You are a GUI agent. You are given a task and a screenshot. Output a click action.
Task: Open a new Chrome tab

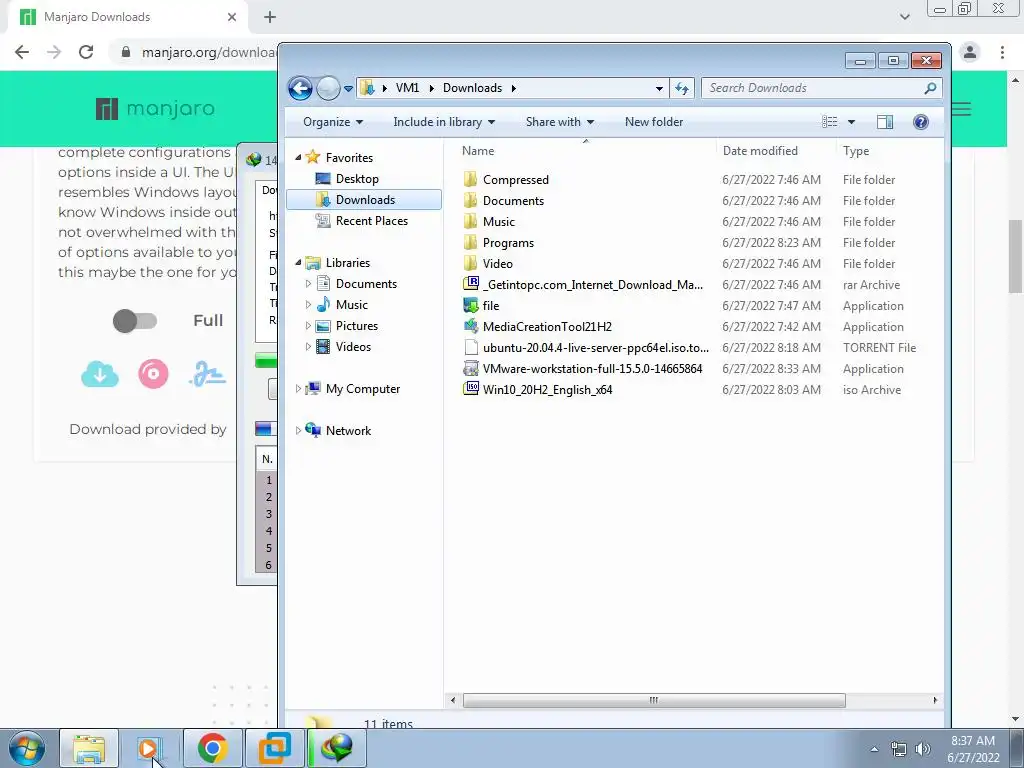270,18
